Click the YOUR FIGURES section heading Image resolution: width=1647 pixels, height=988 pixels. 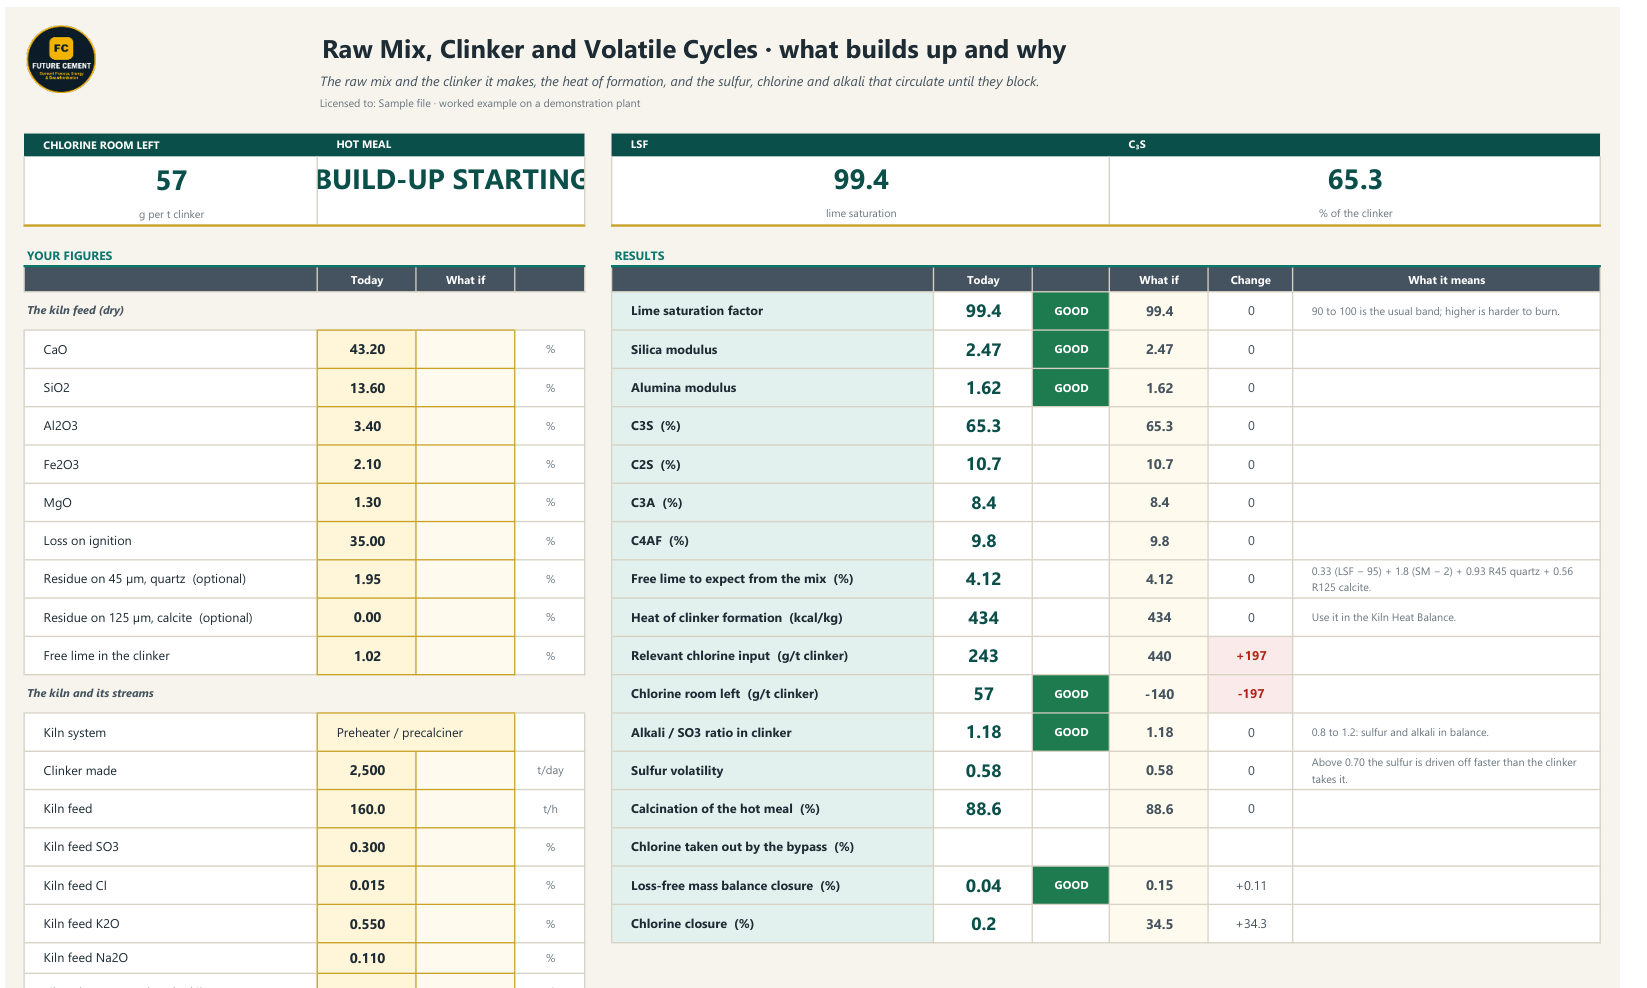coord(69,256)
